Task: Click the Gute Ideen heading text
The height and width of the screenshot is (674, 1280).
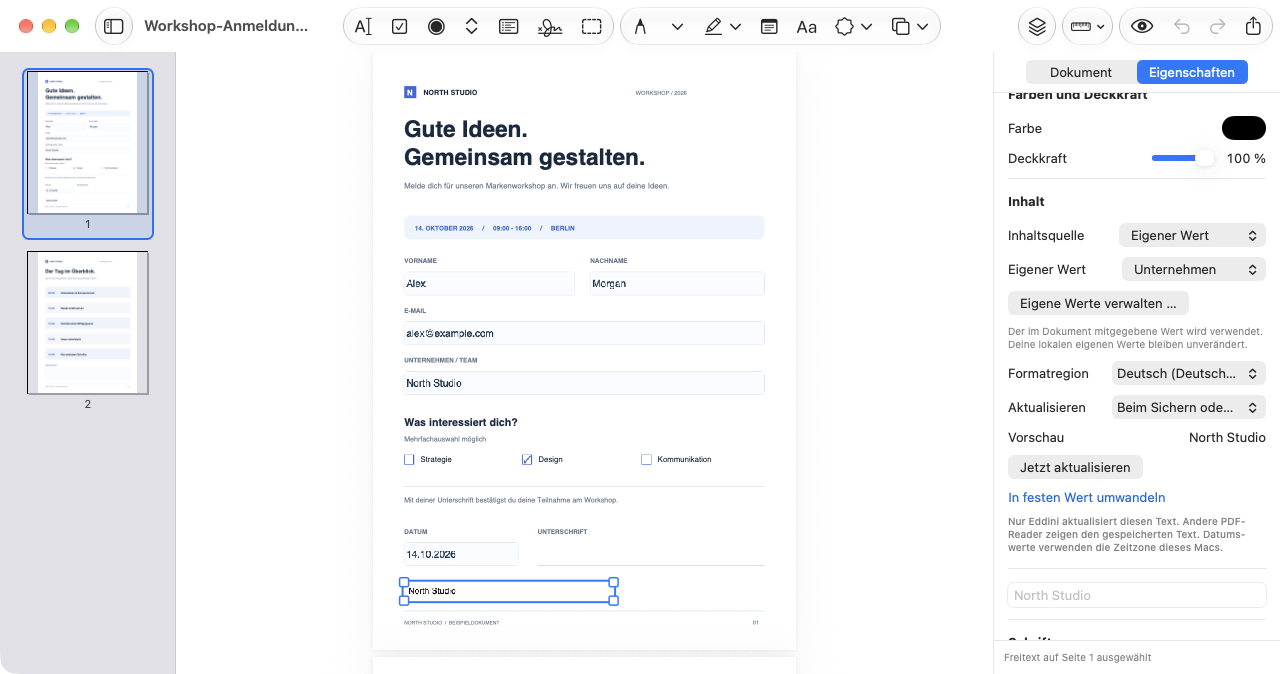Action: (x=466, y=129)
